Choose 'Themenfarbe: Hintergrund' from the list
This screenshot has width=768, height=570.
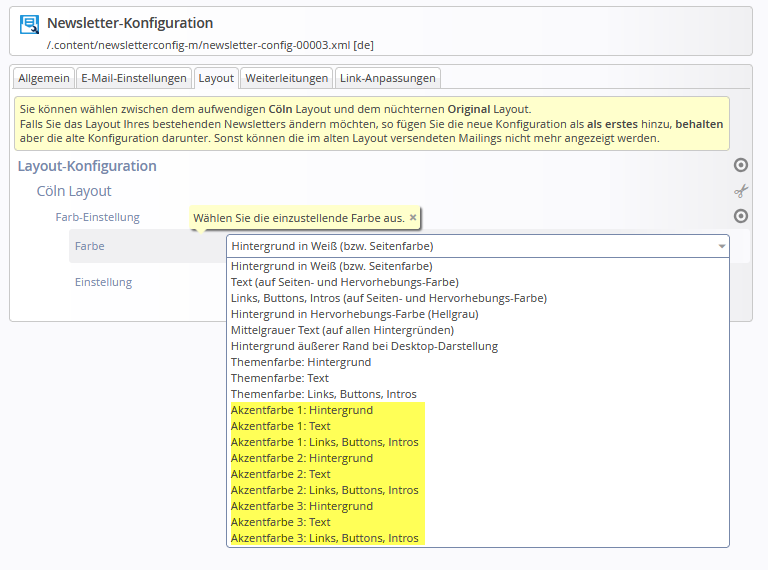pyautogui.click(x=301, y=362)
